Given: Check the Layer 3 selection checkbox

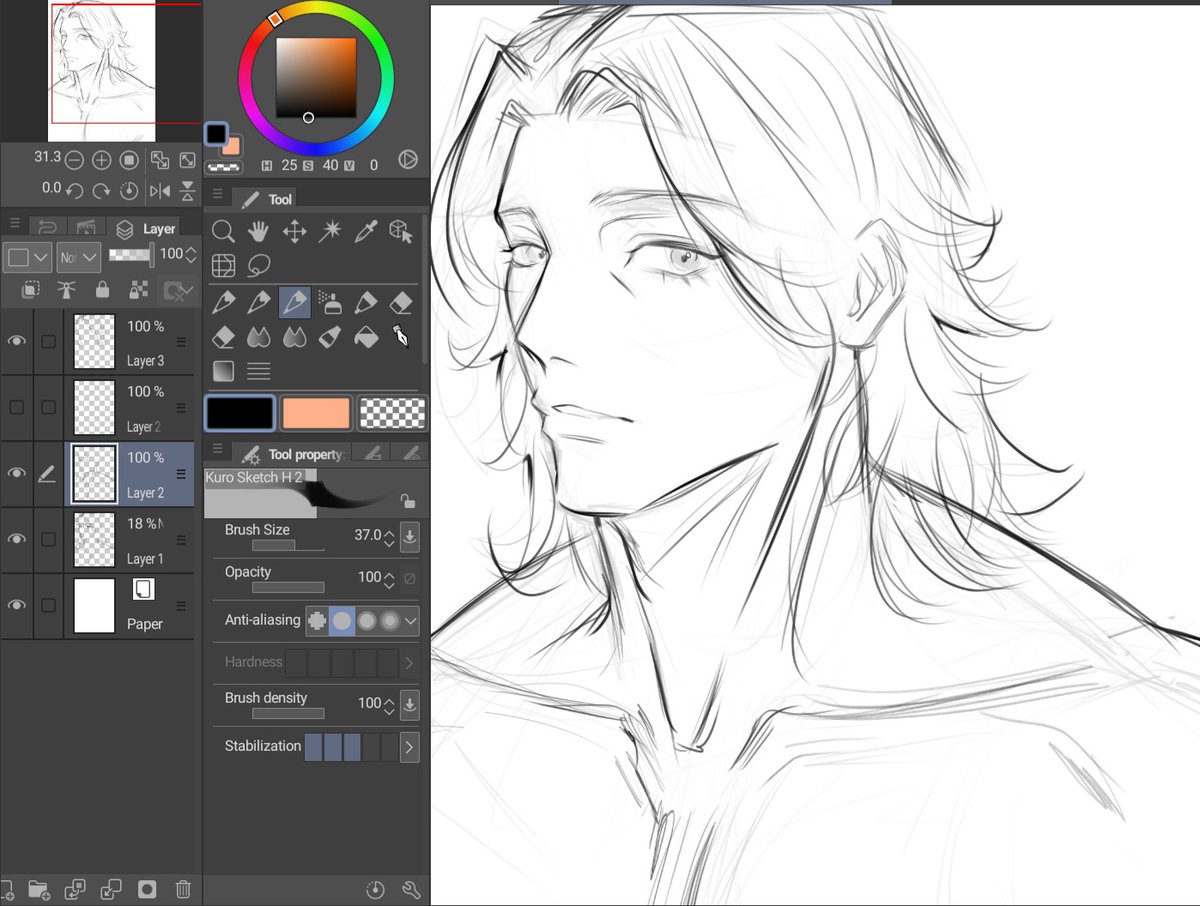Looking at the screenshot, I should (x=48, y=341).
